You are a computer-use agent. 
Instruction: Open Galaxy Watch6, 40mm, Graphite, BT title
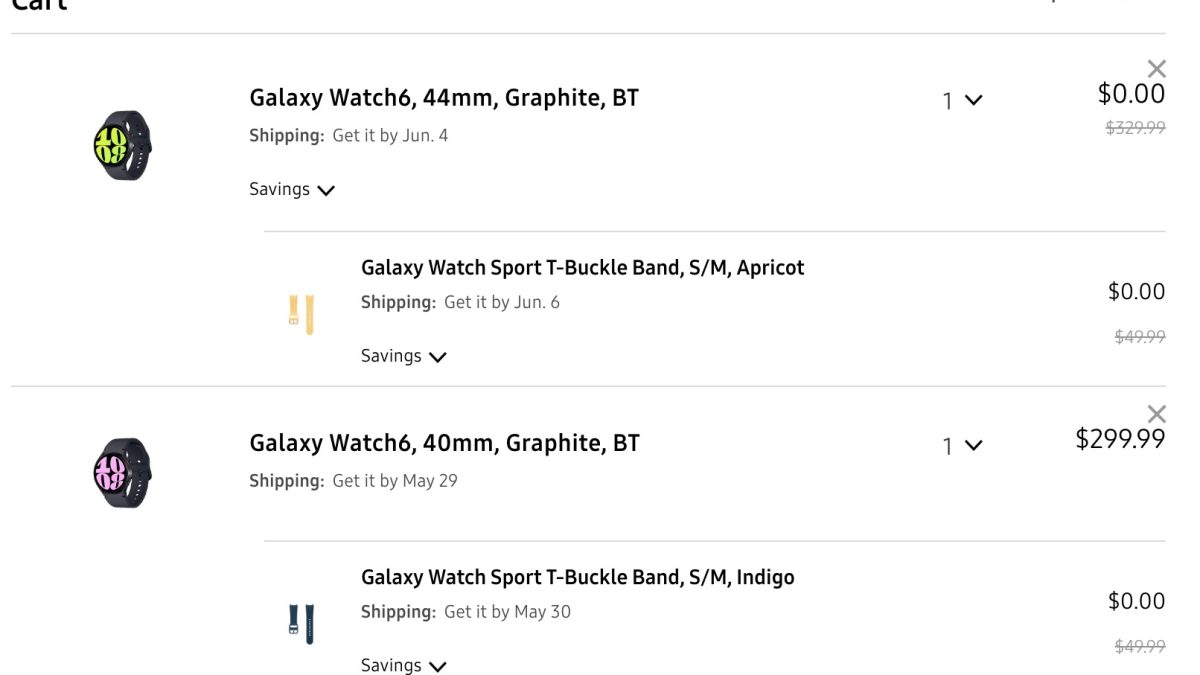point(444,443)
